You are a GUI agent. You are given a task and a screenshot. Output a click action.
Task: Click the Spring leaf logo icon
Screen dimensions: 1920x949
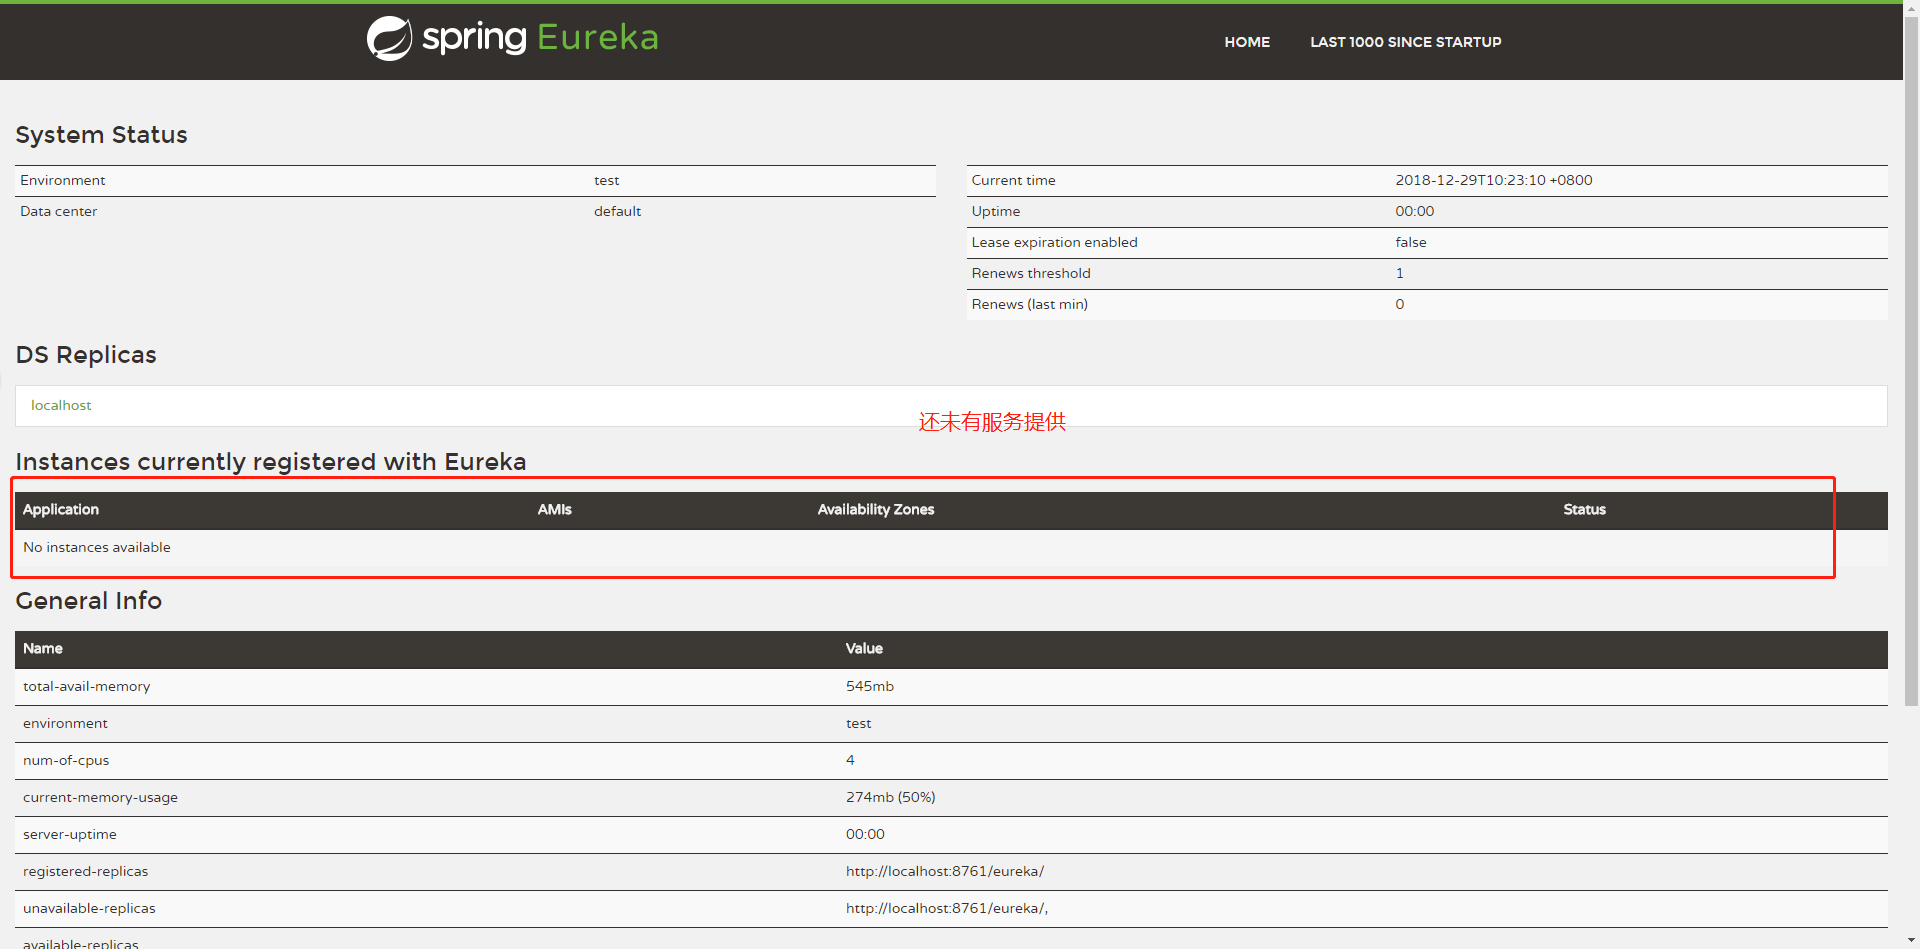pyautogui.click(x=389, y=39)
